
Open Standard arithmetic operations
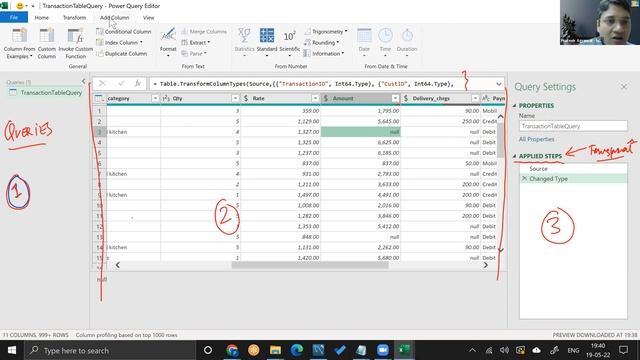coord(267,42)
